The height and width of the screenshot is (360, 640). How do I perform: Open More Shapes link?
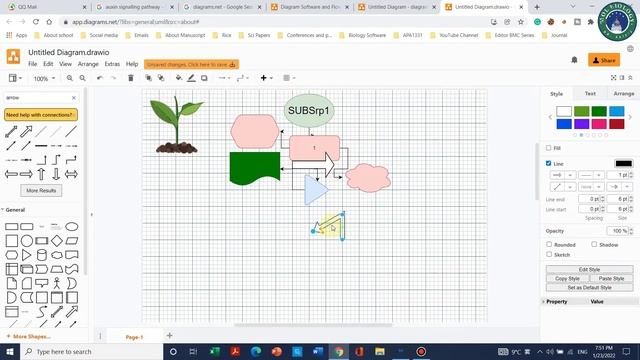point(28,337)
